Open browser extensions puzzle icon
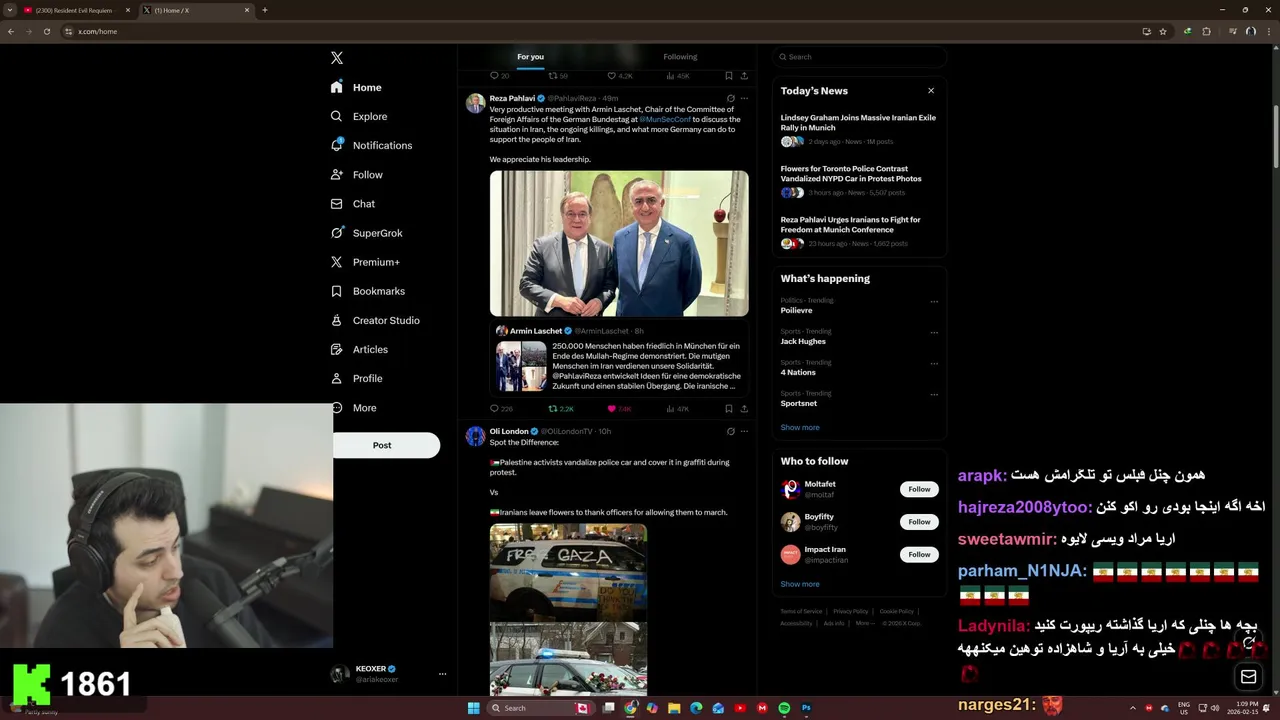 pyautogui.click(x=1206, y=31)
